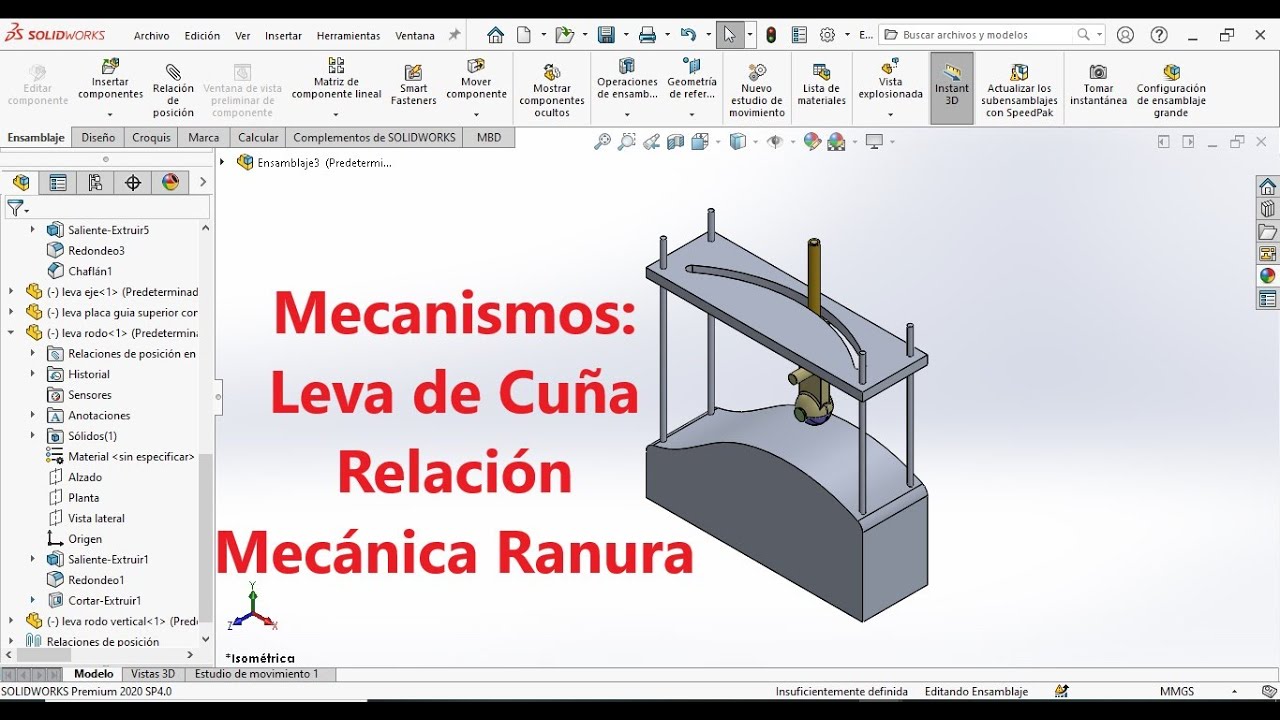Open the Custom Properties icon in task pane

pos(1268,298)
